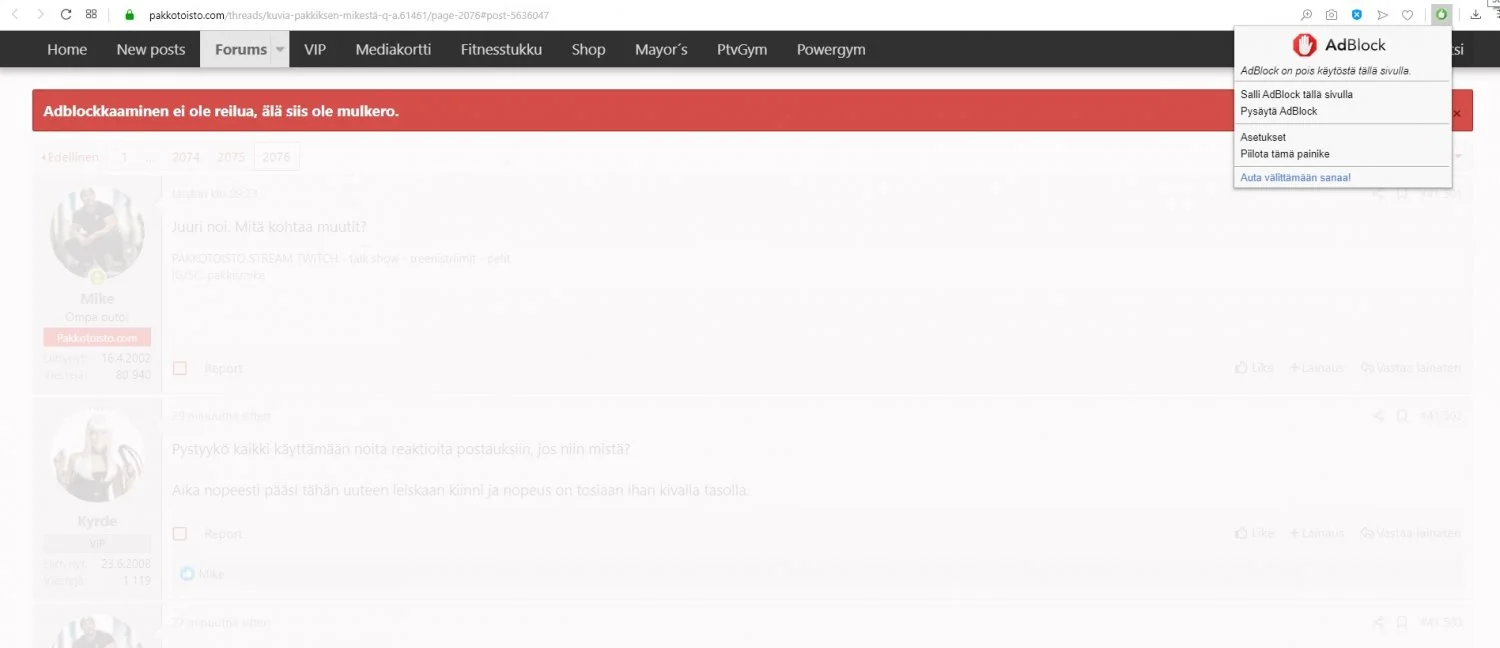Expand the Forums dropdown arrow
Screen dimensions: 1500x648
(281, 49)
